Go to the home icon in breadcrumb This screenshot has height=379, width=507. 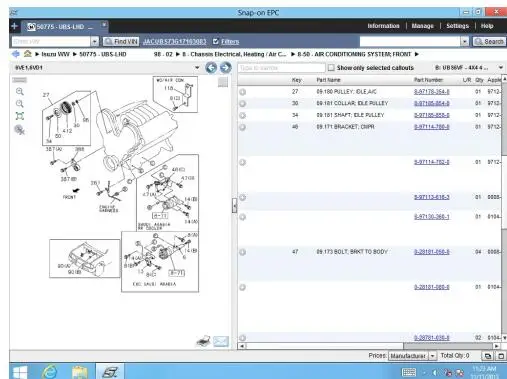(28, 54)
